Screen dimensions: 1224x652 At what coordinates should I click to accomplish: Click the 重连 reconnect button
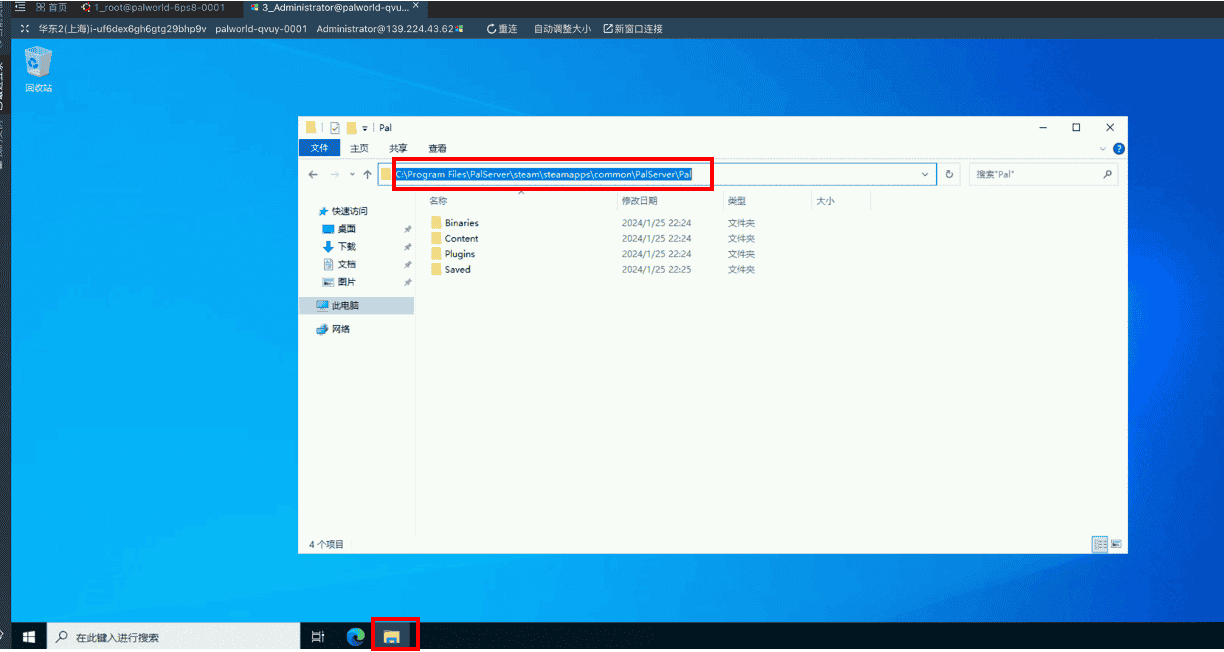(502, 29)
